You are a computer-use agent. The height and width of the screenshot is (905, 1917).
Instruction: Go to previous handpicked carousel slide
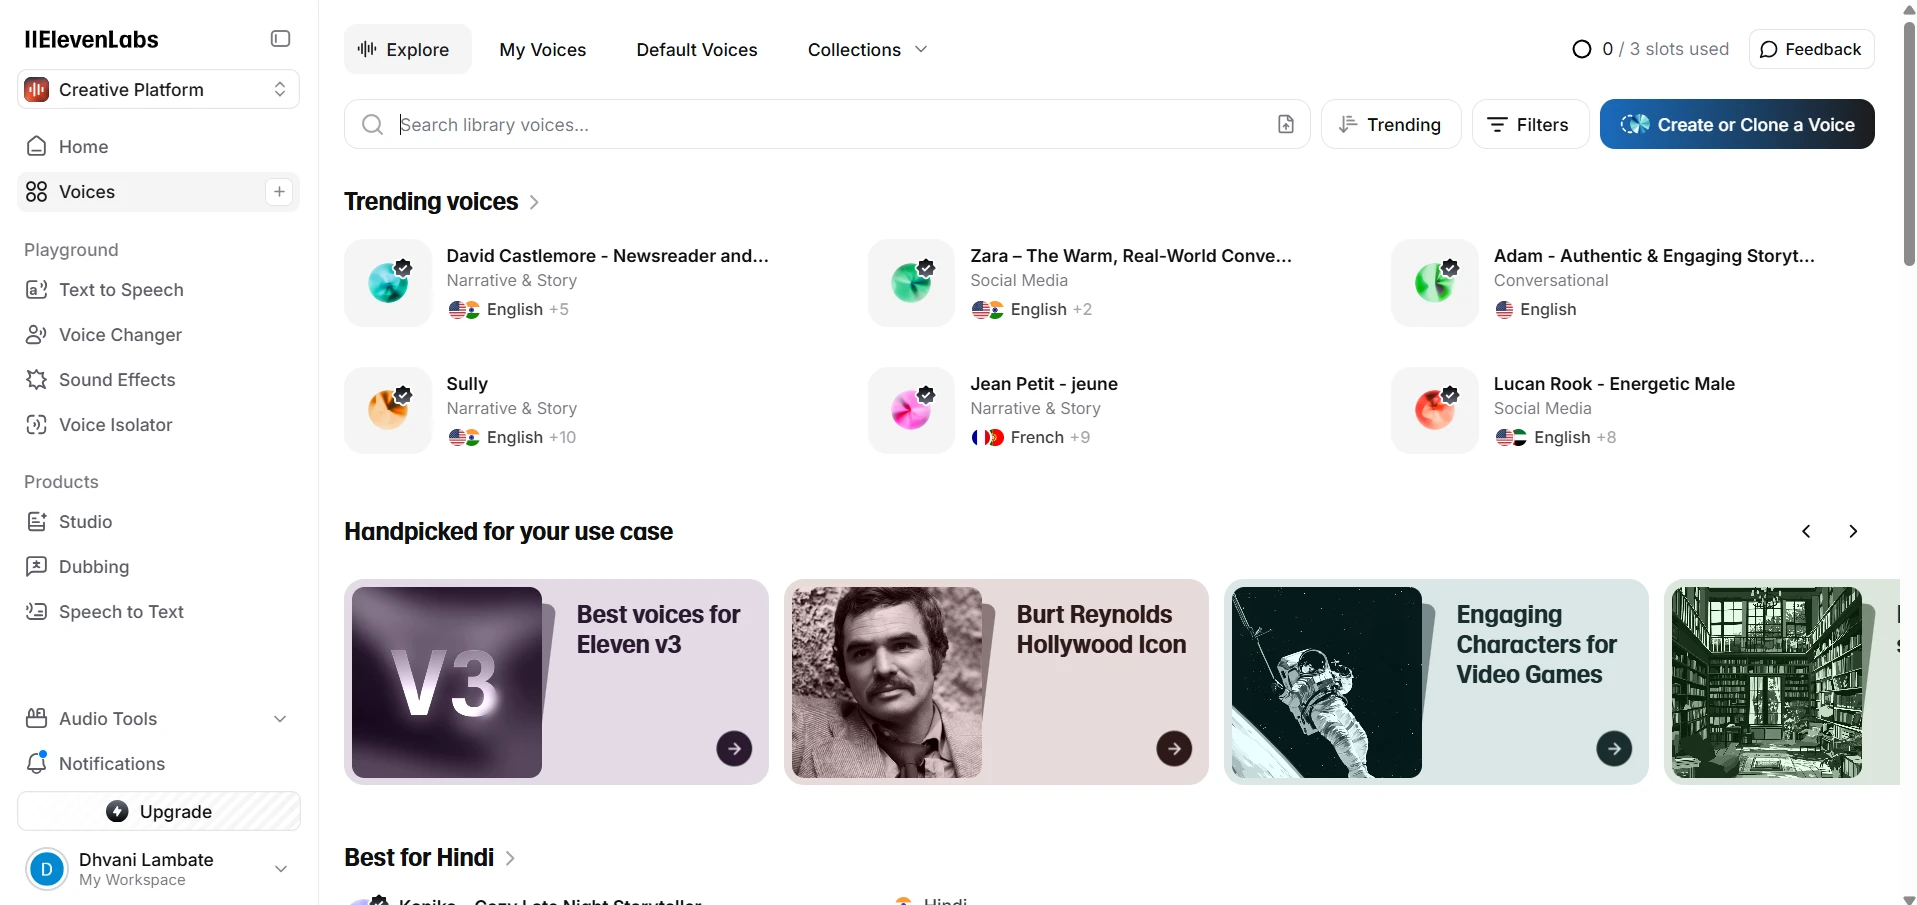pos(1806,531)
